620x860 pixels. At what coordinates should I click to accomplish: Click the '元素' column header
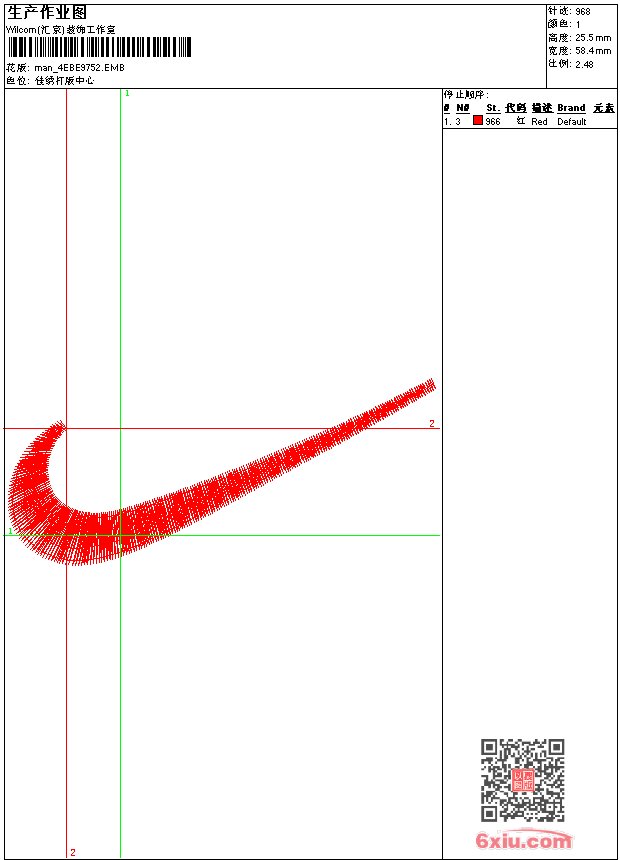point(604,108)
